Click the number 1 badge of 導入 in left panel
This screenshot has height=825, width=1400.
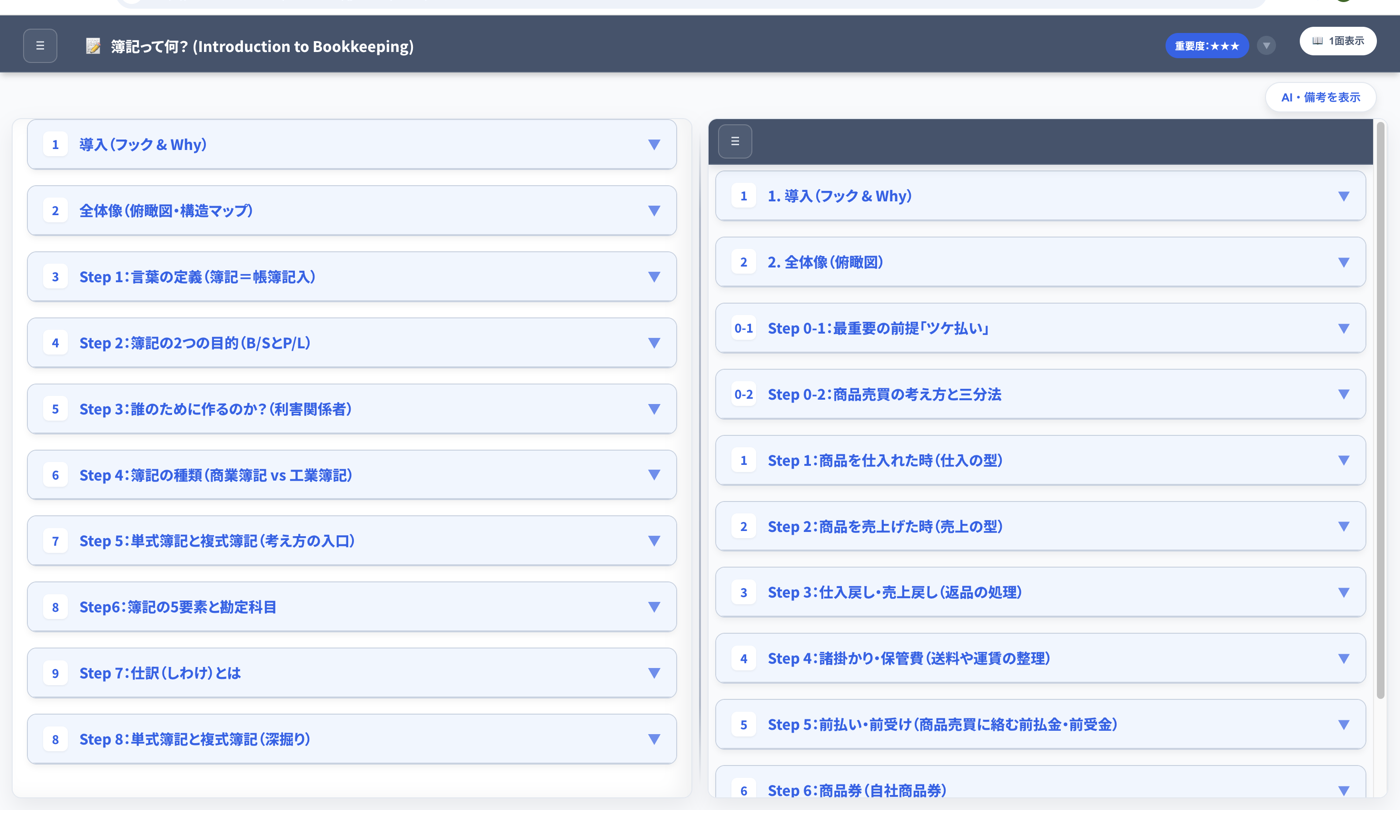[x=56, y=144]
